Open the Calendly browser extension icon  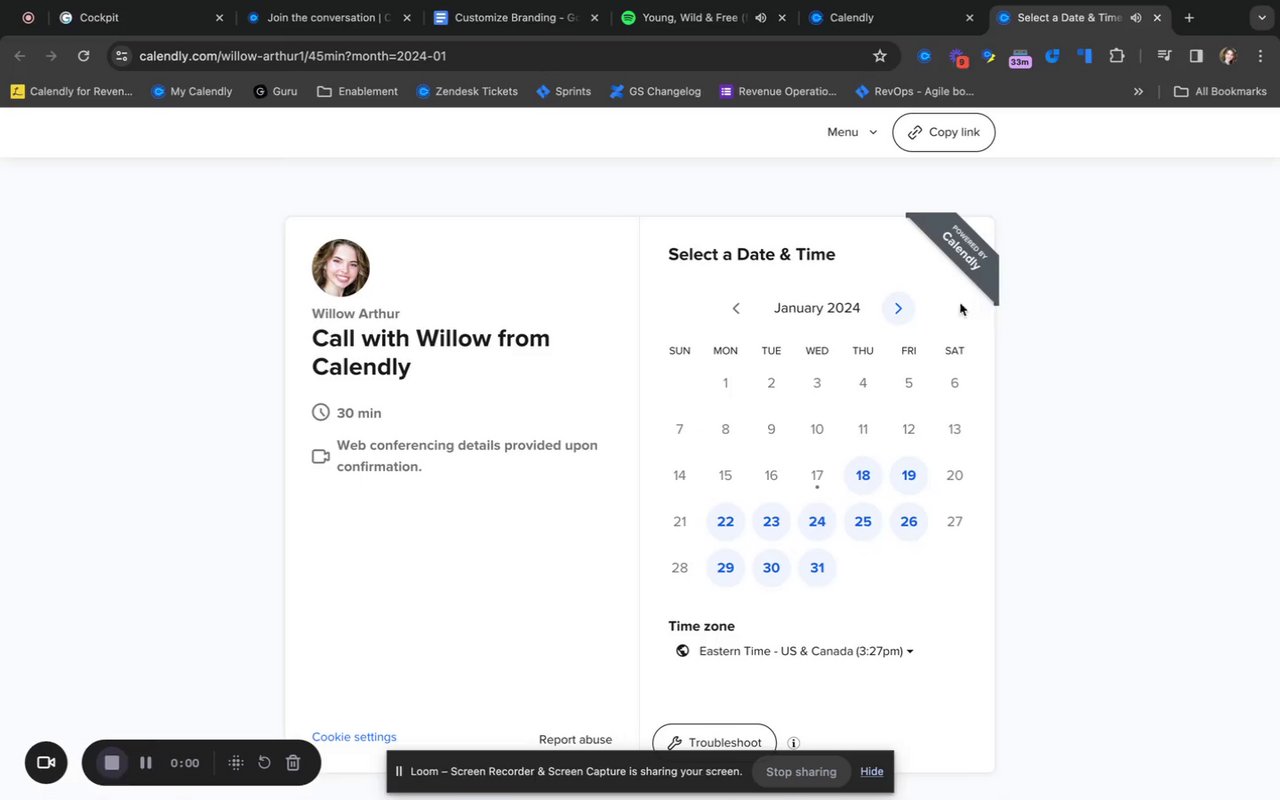(x=925, y=56)
